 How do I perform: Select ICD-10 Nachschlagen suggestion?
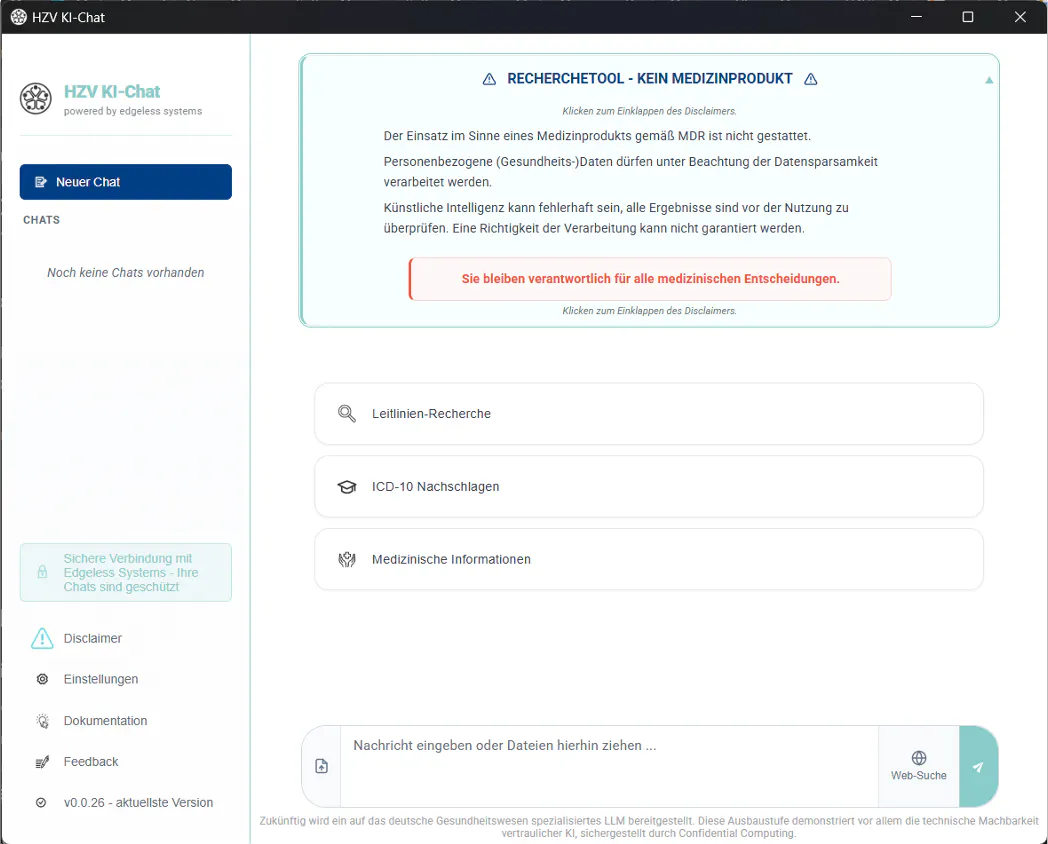[649, 486]
